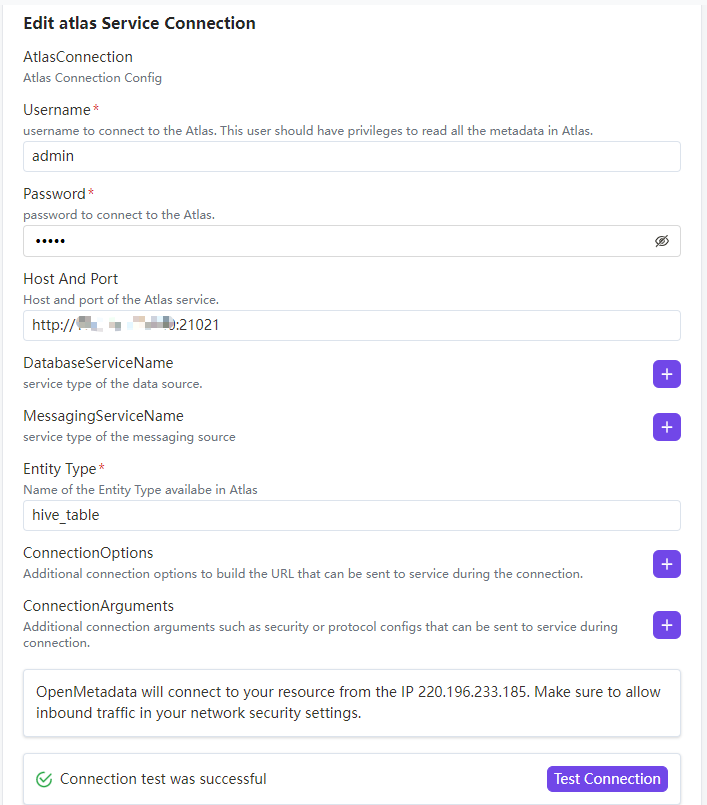This screenshot has height=805, width=707.
Task: Click the green success checkmark icon
Action: point(41,778)
